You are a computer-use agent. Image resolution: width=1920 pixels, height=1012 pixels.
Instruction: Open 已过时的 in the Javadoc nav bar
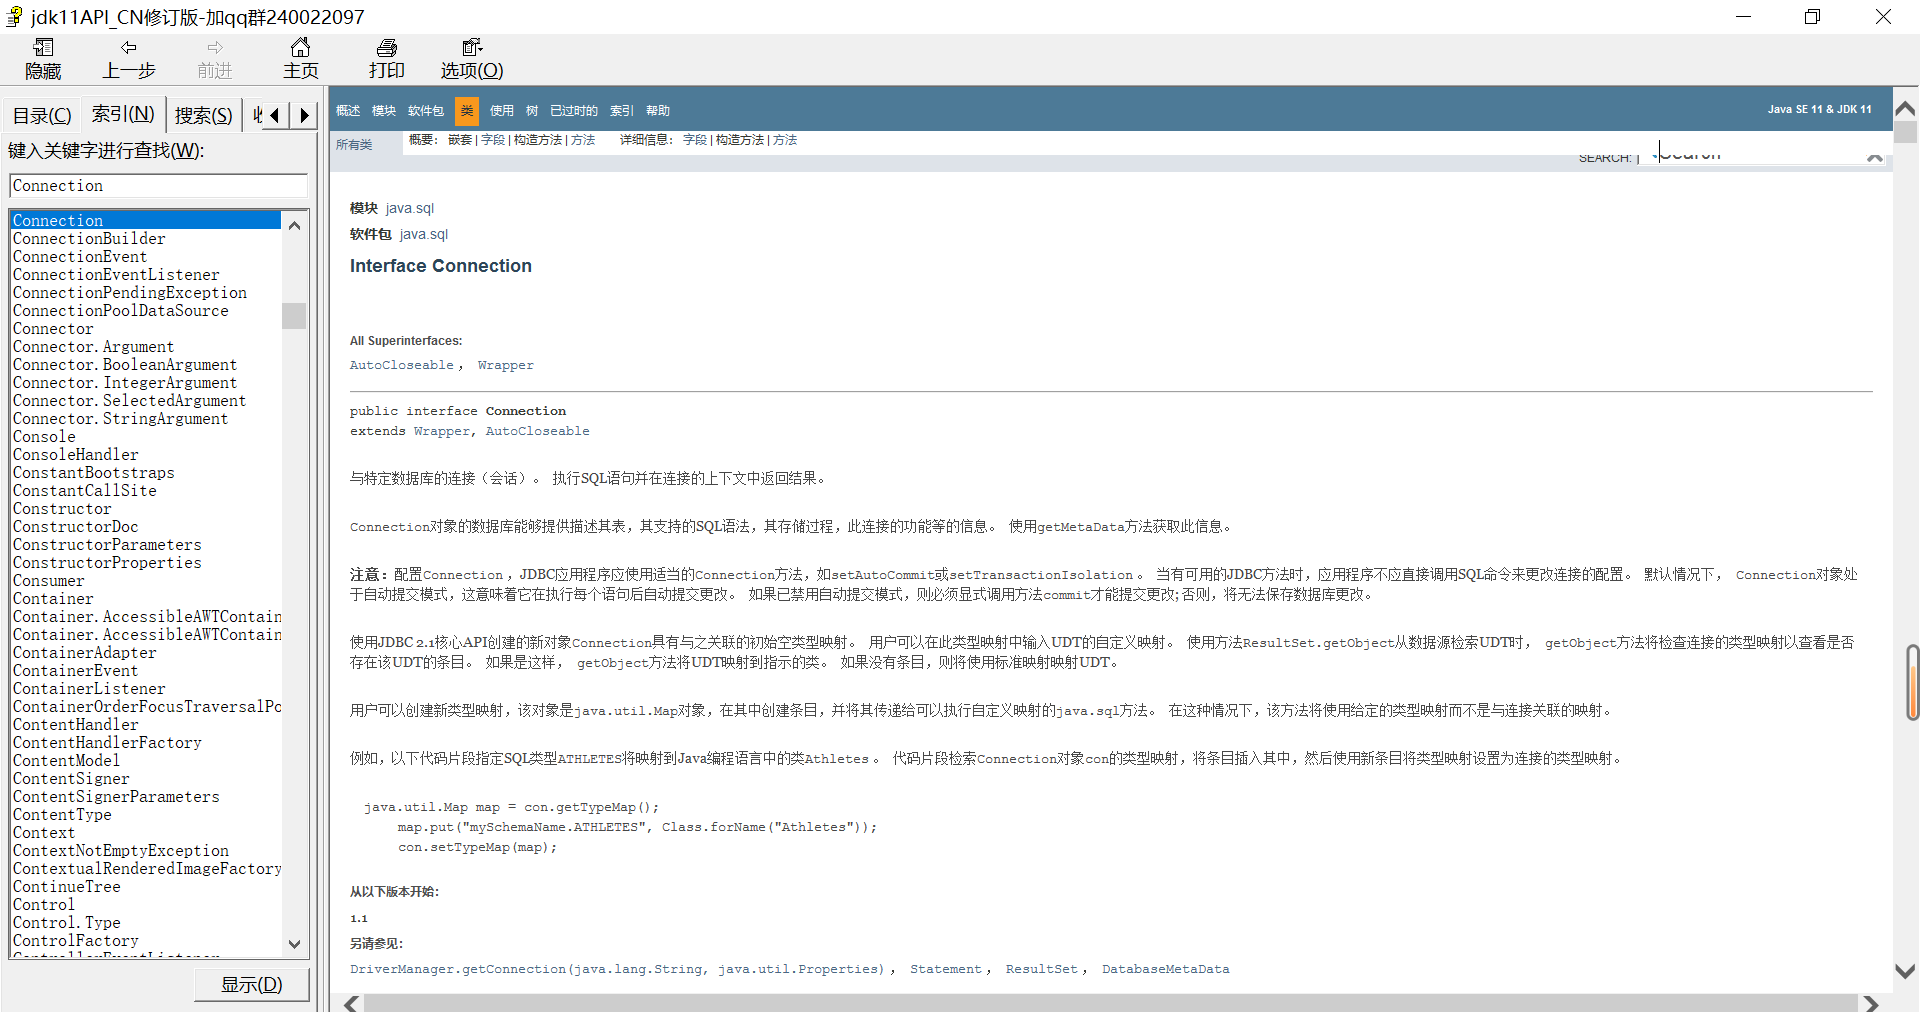point(574,111)
